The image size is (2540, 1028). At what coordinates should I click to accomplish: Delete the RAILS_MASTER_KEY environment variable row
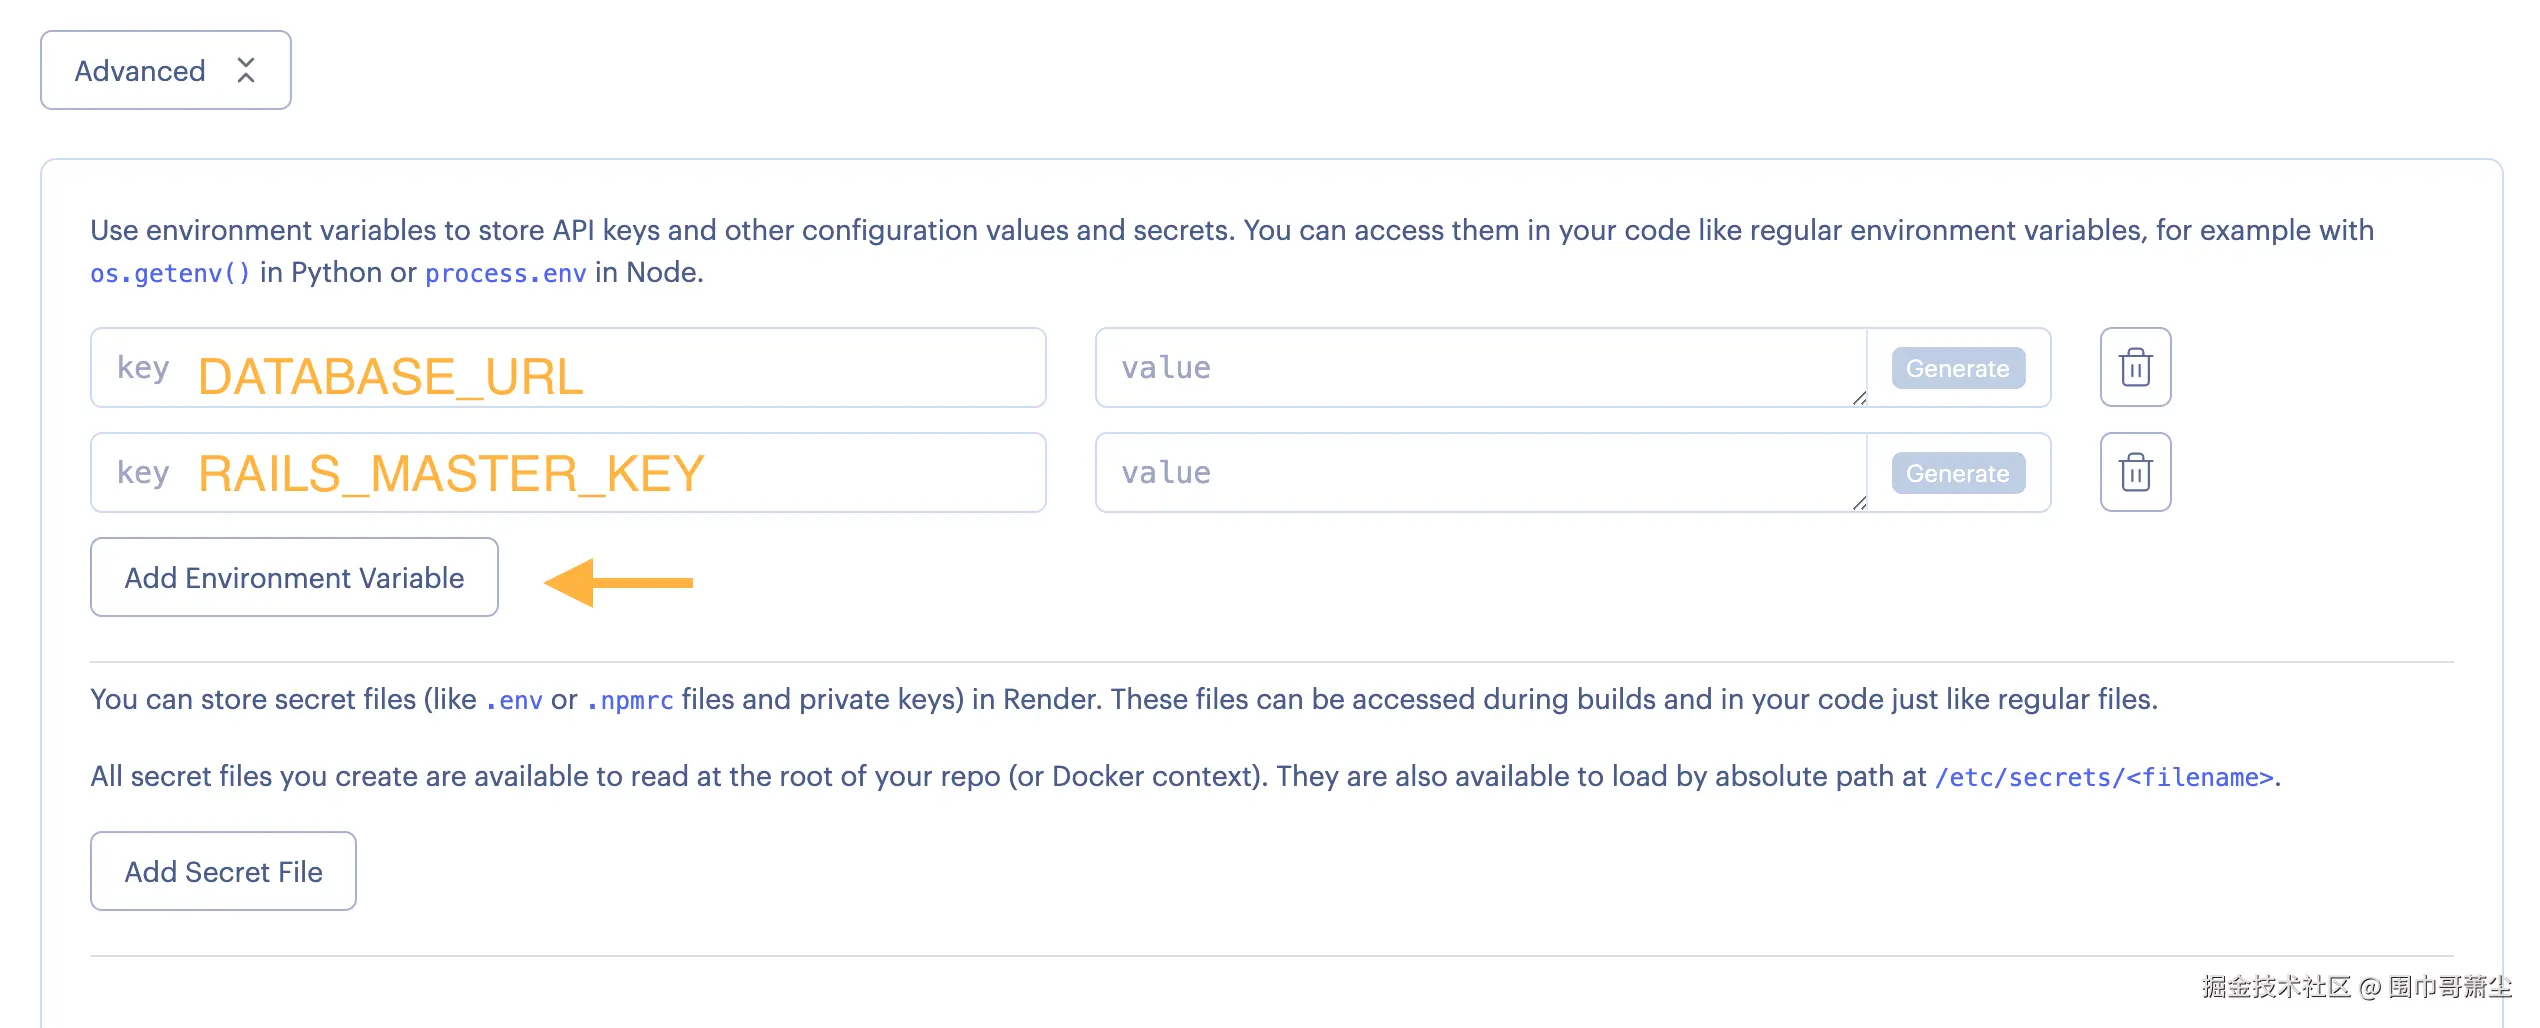(x=2135, y=472)
